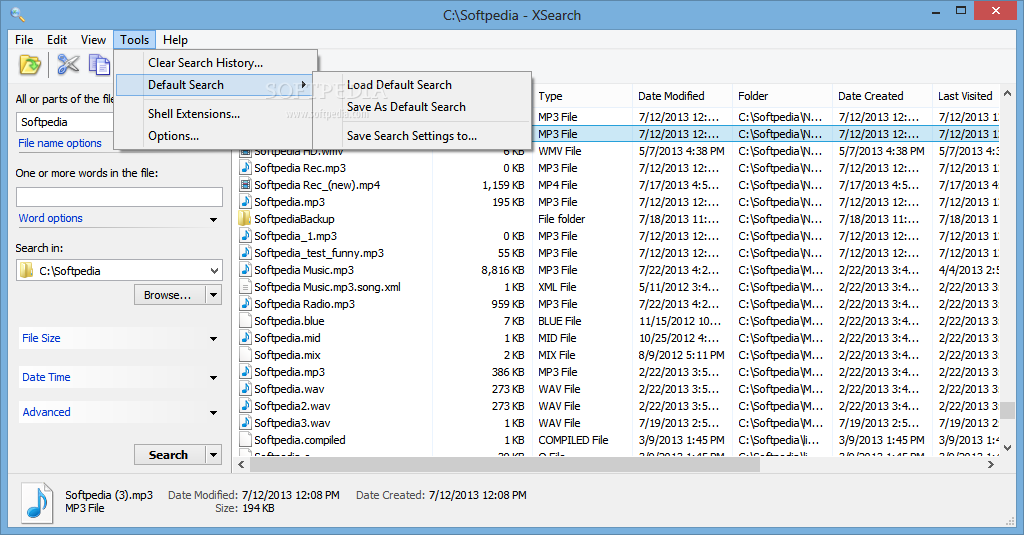The width and height of the screenshot is (1024, 535).
Task: Click the Search button
Action: [x=170, y=455]
